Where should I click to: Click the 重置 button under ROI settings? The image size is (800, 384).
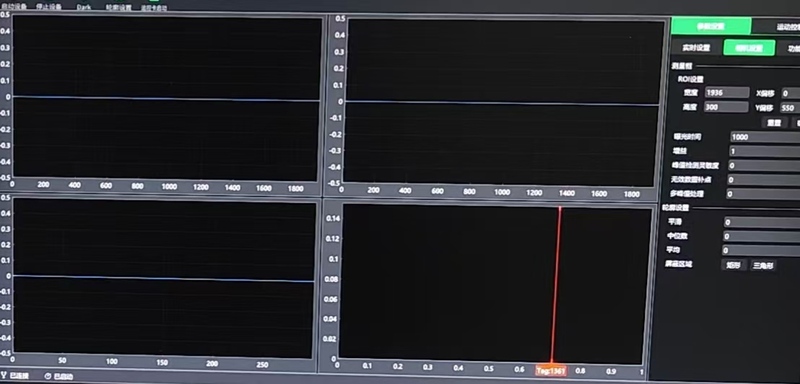pos(774,123)
